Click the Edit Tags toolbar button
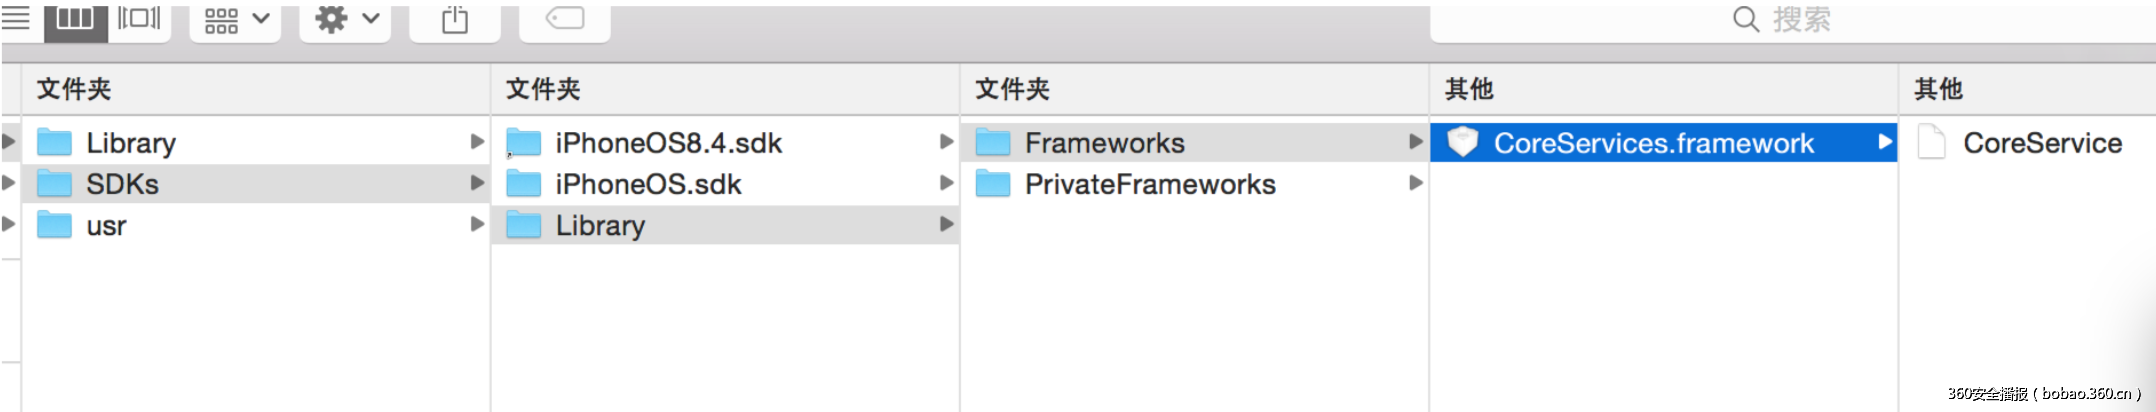This screenshot has width=2156, height=412. [565, 20]
